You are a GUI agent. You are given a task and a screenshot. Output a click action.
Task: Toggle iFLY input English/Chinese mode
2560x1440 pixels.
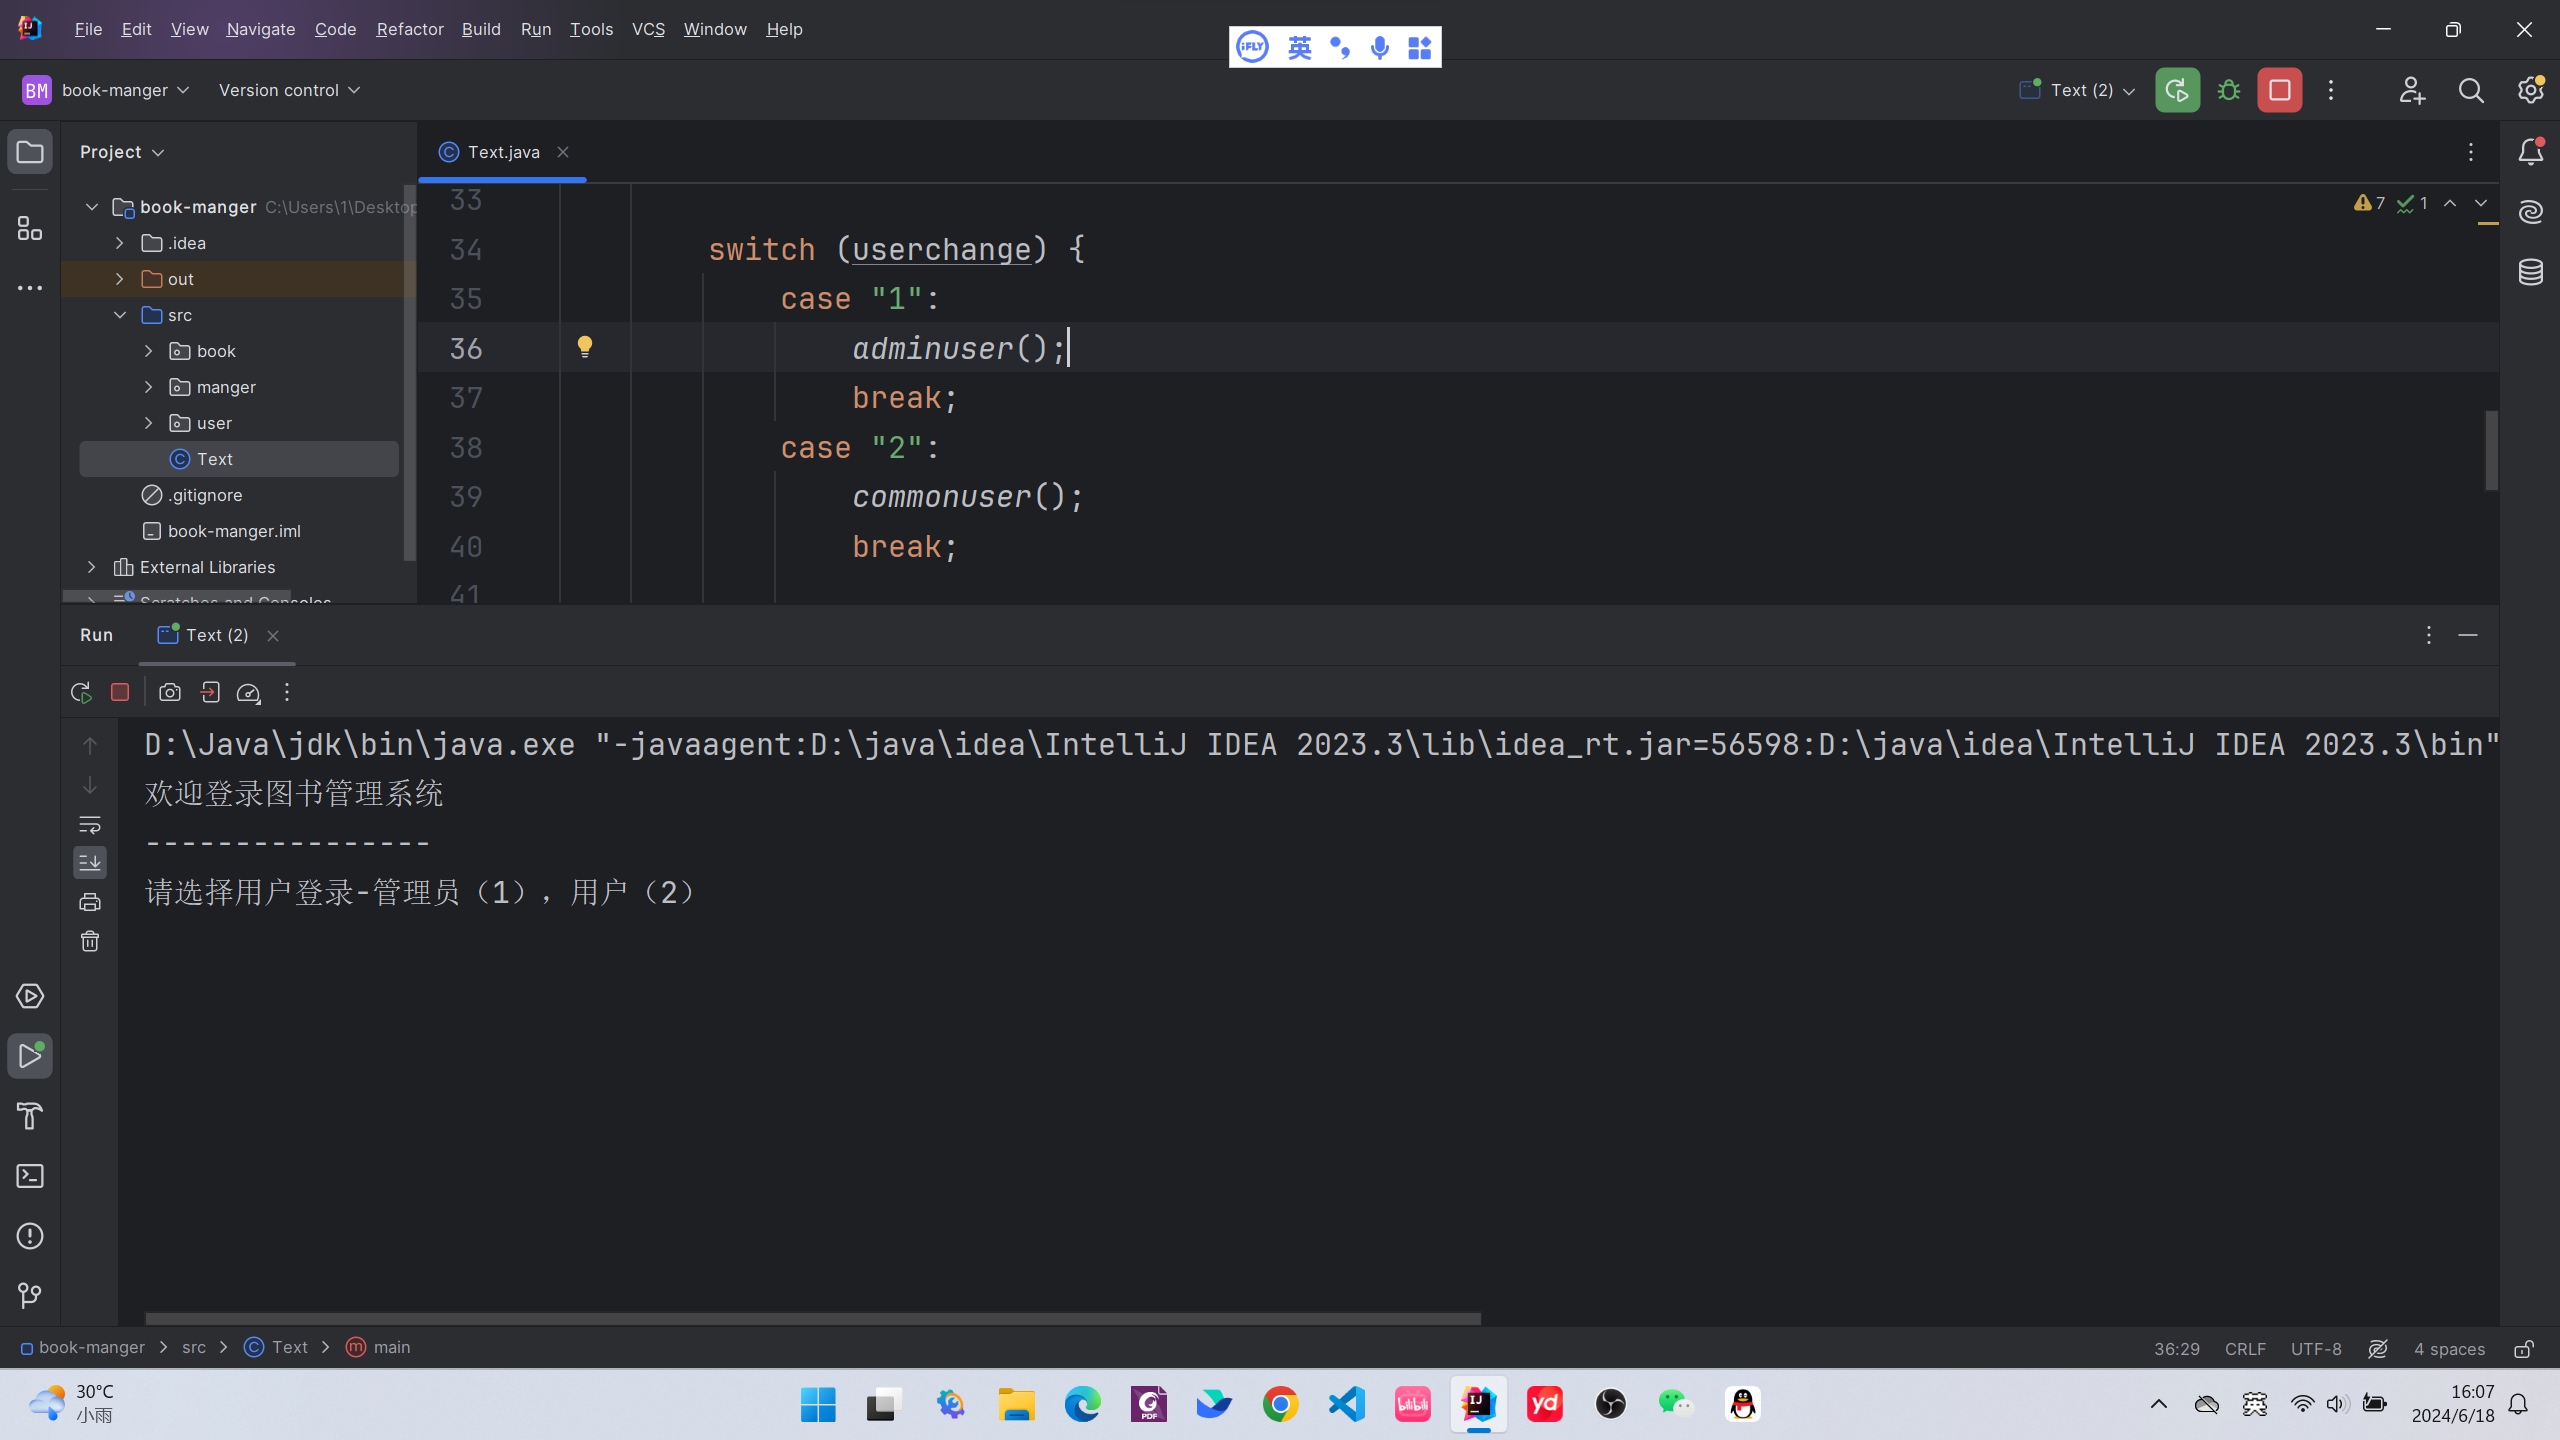point(1299,47)
